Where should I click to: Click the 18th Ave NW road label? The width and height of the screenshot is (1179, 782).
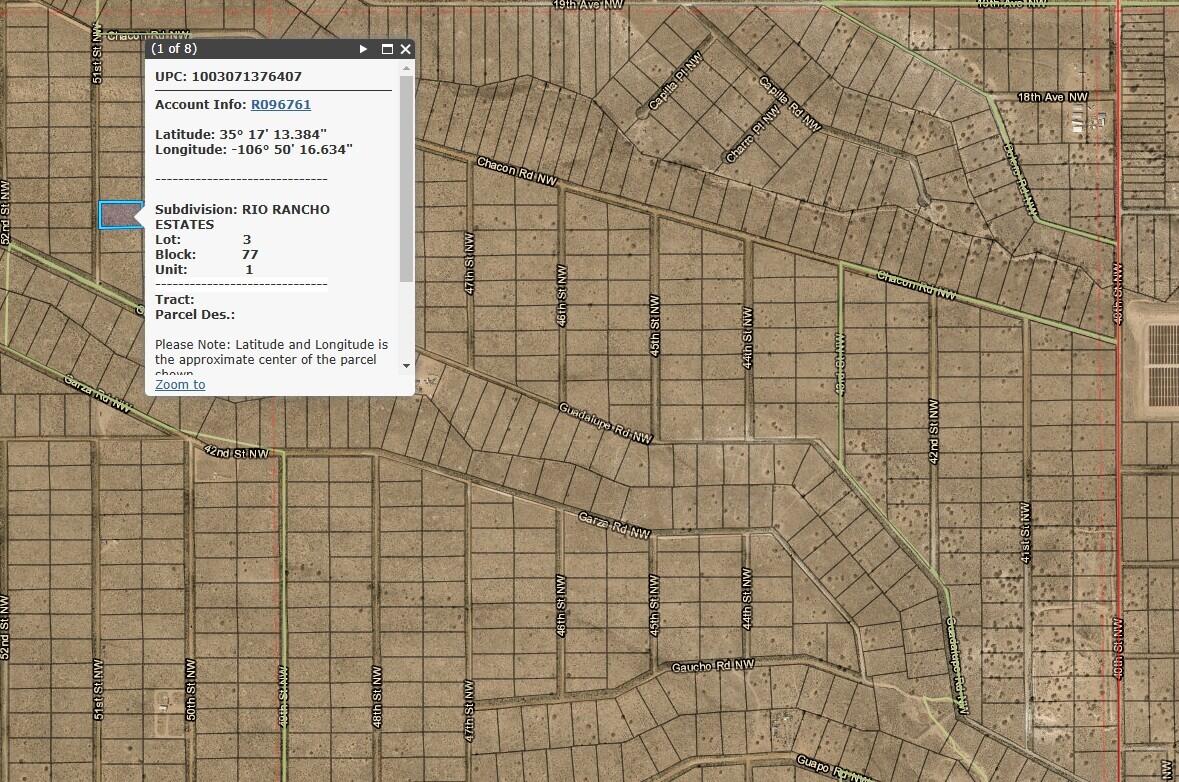[1051, 97]
